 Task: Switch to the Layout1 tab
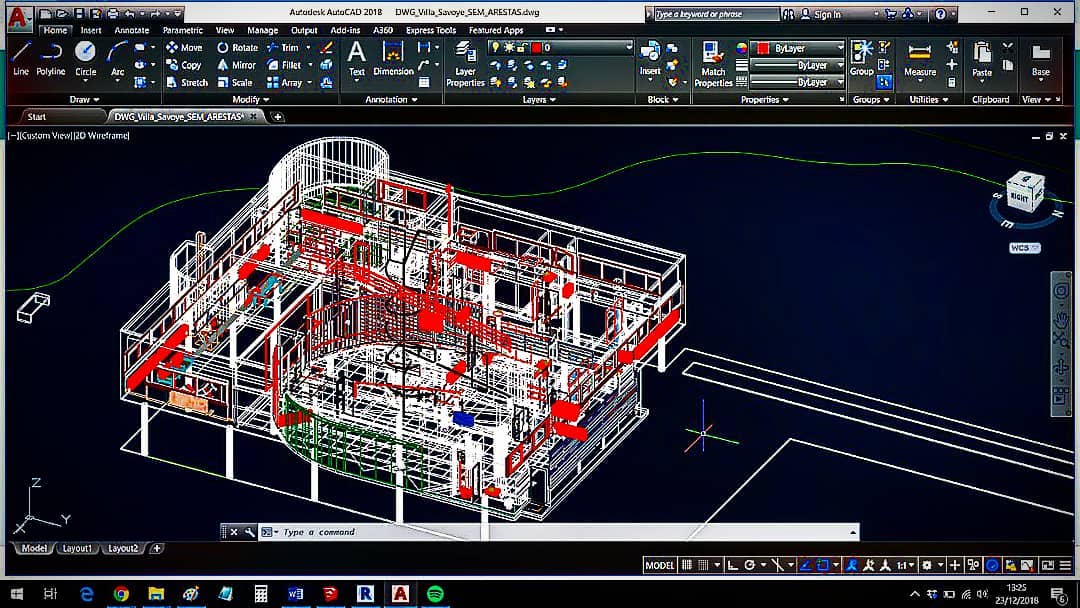click(77, 549)
